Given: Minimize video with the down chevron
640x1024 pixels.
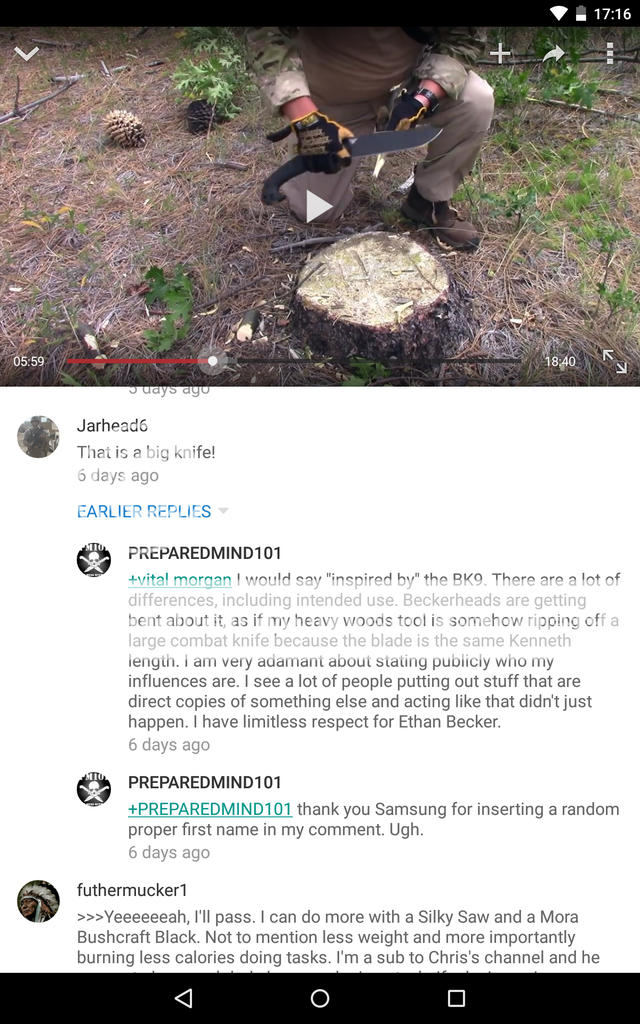Looking at the screenshot, I should 27,54.
